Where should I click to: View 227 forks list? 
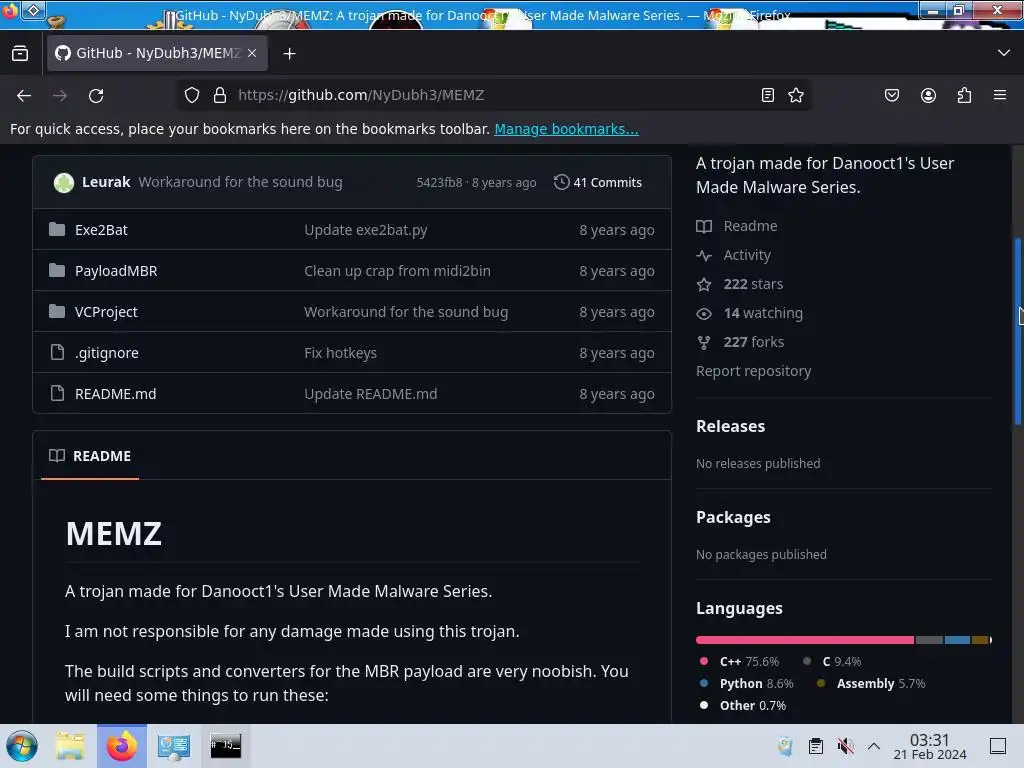point(741,342)
